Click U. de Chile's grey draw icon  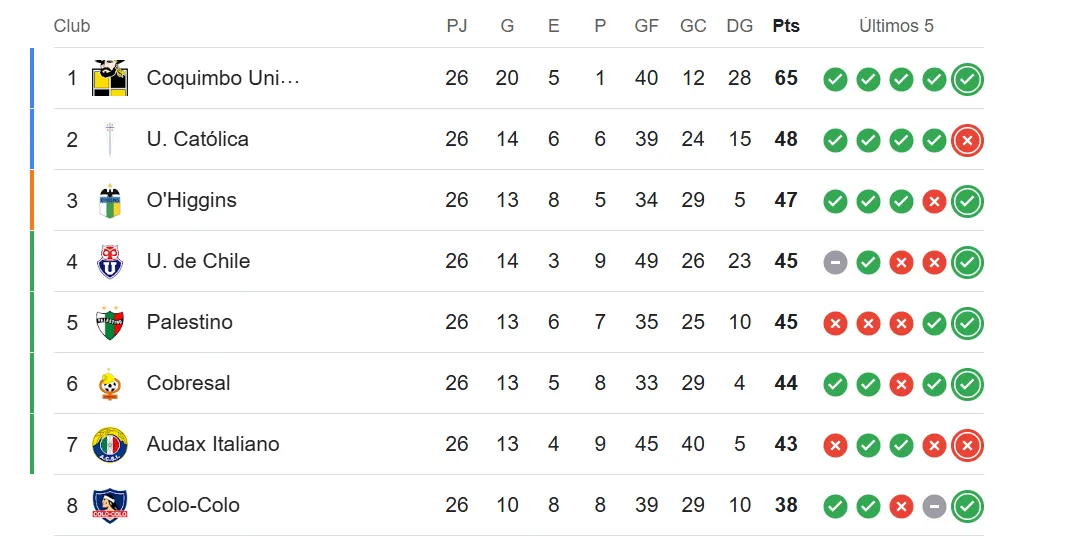835,263
